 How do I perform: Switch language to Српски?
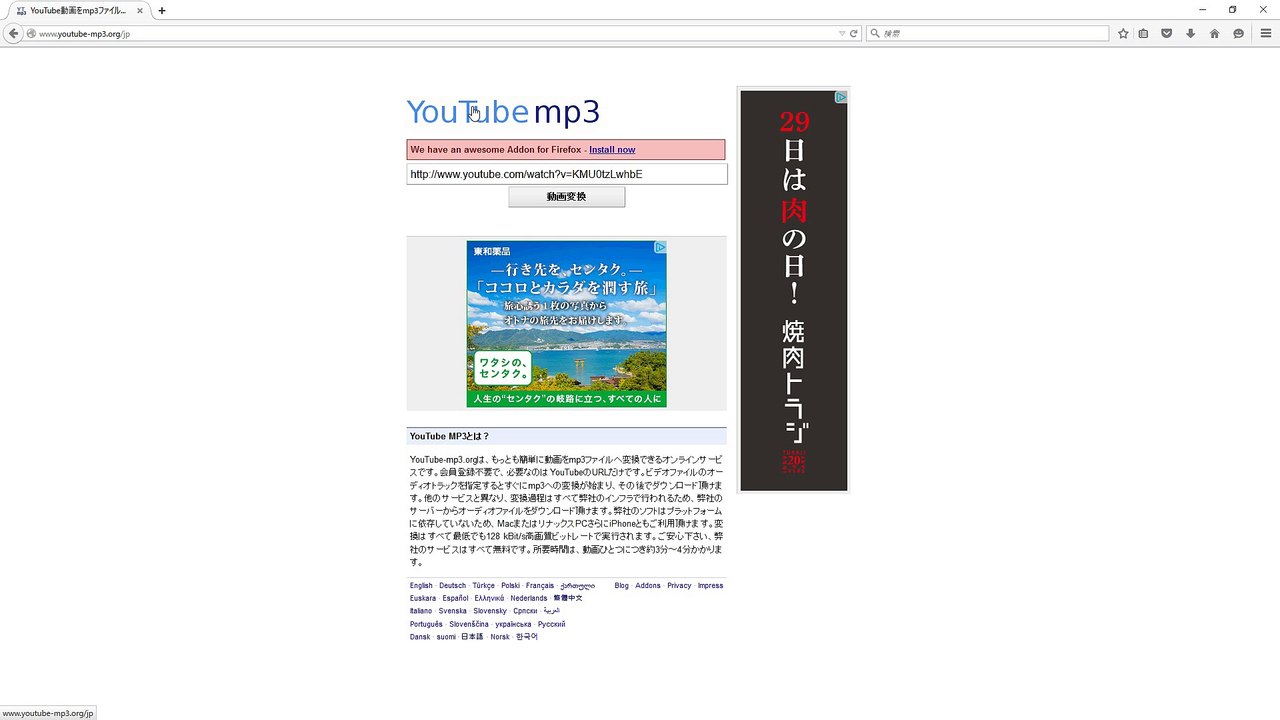click(x=525, y=611)
